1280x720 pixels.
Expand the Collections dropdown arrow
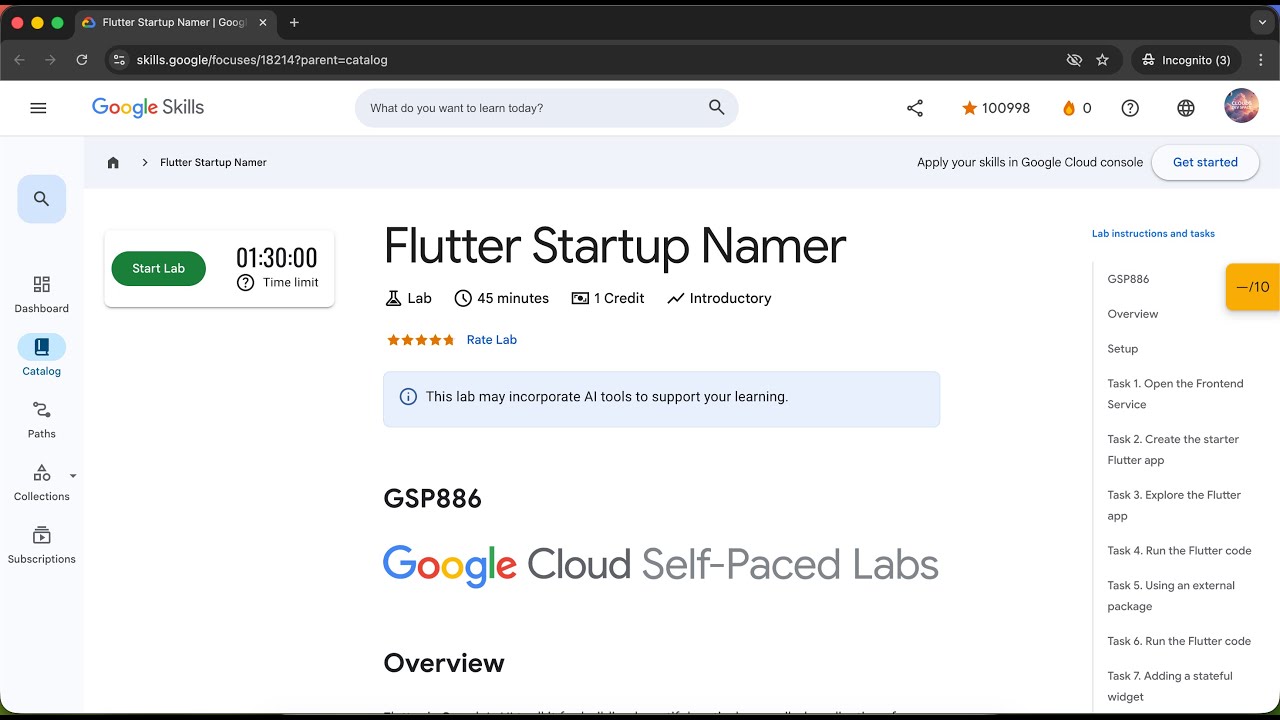tap(73, 476)
